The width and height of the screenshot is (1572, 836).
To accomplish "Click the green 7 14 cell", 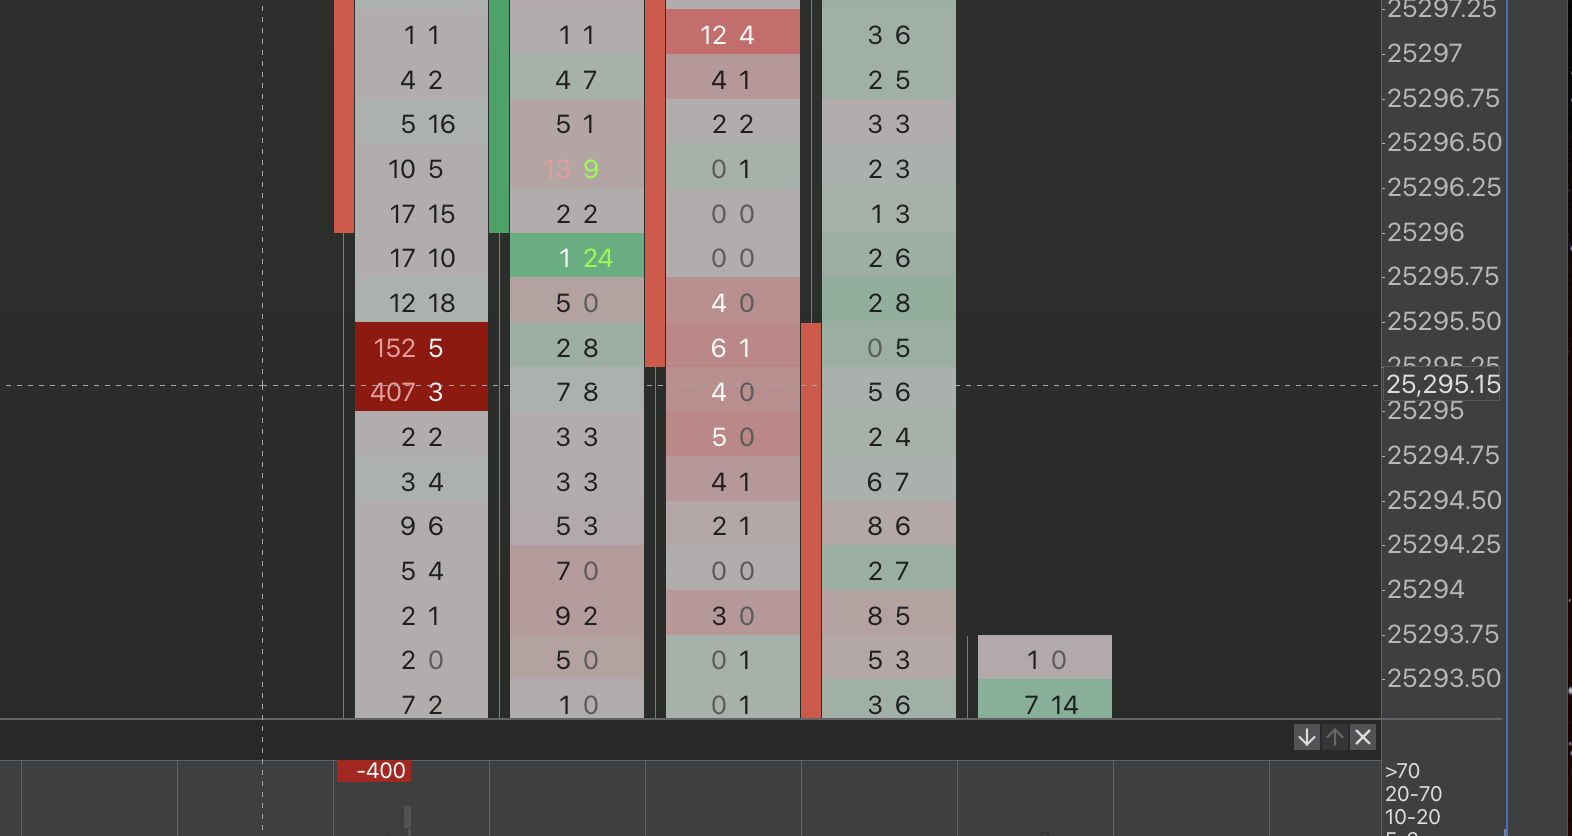I will [1045, 704].
